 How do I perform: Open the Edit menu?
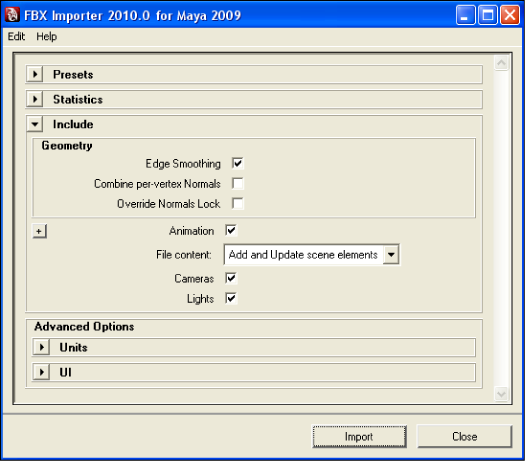[x=16, y=36]
